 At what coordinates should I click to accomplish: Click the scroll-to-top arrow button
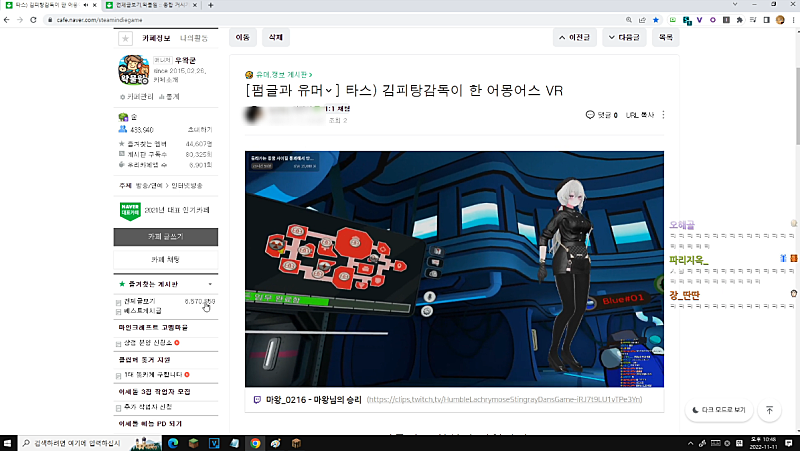(769, 410)
